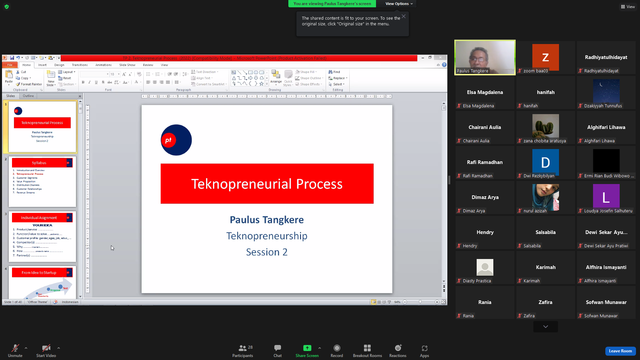Toggle Italic formatting
Screen dimensions: 640x360
[89, 82]
